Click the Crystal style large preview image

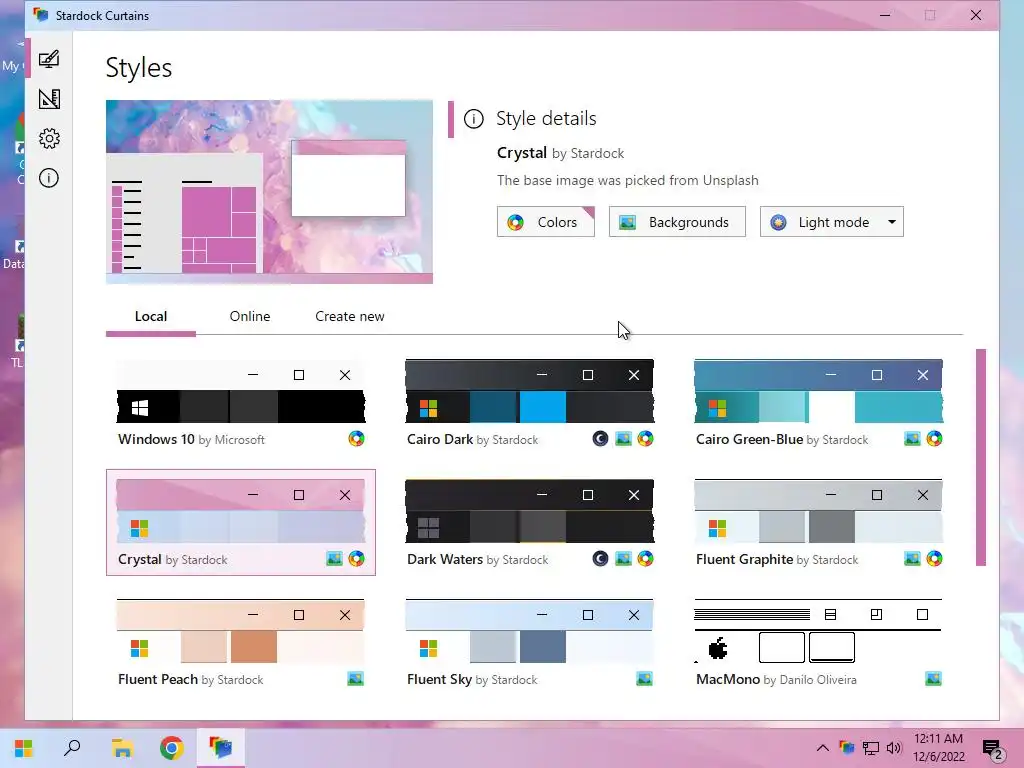(x=269, y=192)
